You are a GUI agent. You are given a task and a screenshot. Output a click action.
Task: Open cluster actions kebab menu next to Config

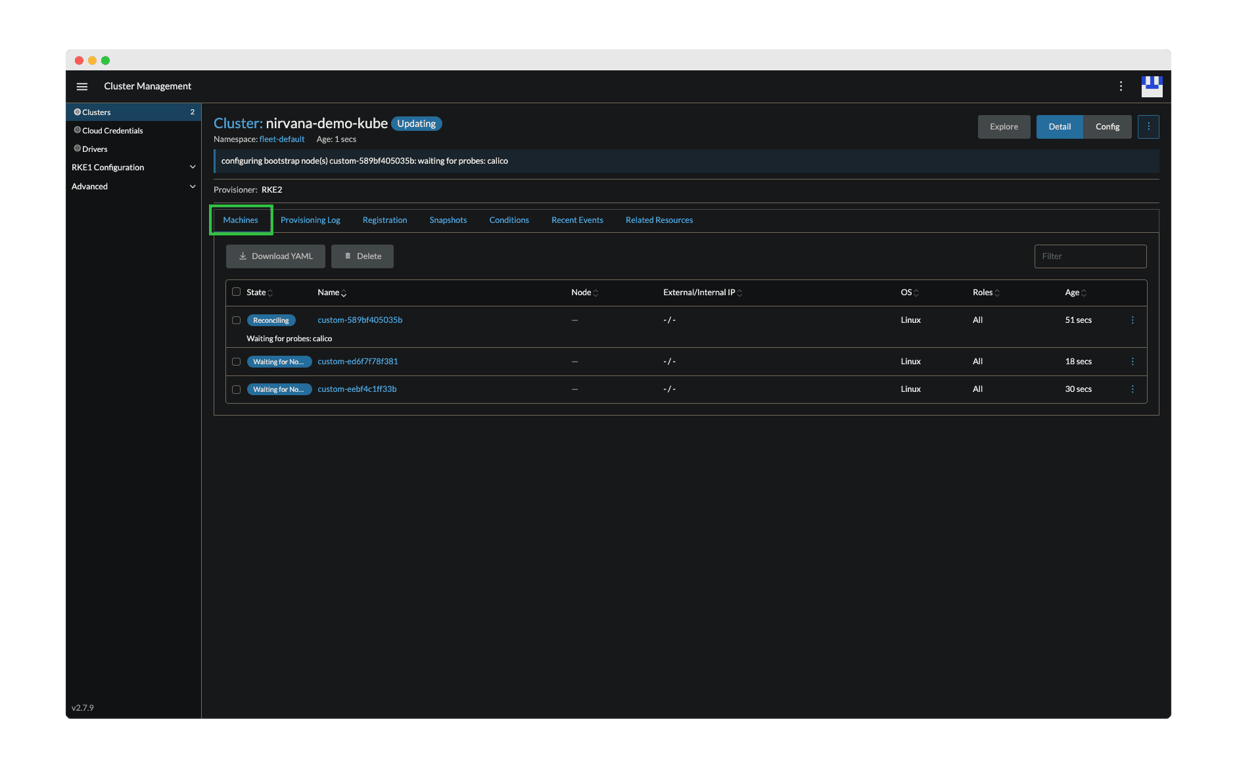point(1148,127)
